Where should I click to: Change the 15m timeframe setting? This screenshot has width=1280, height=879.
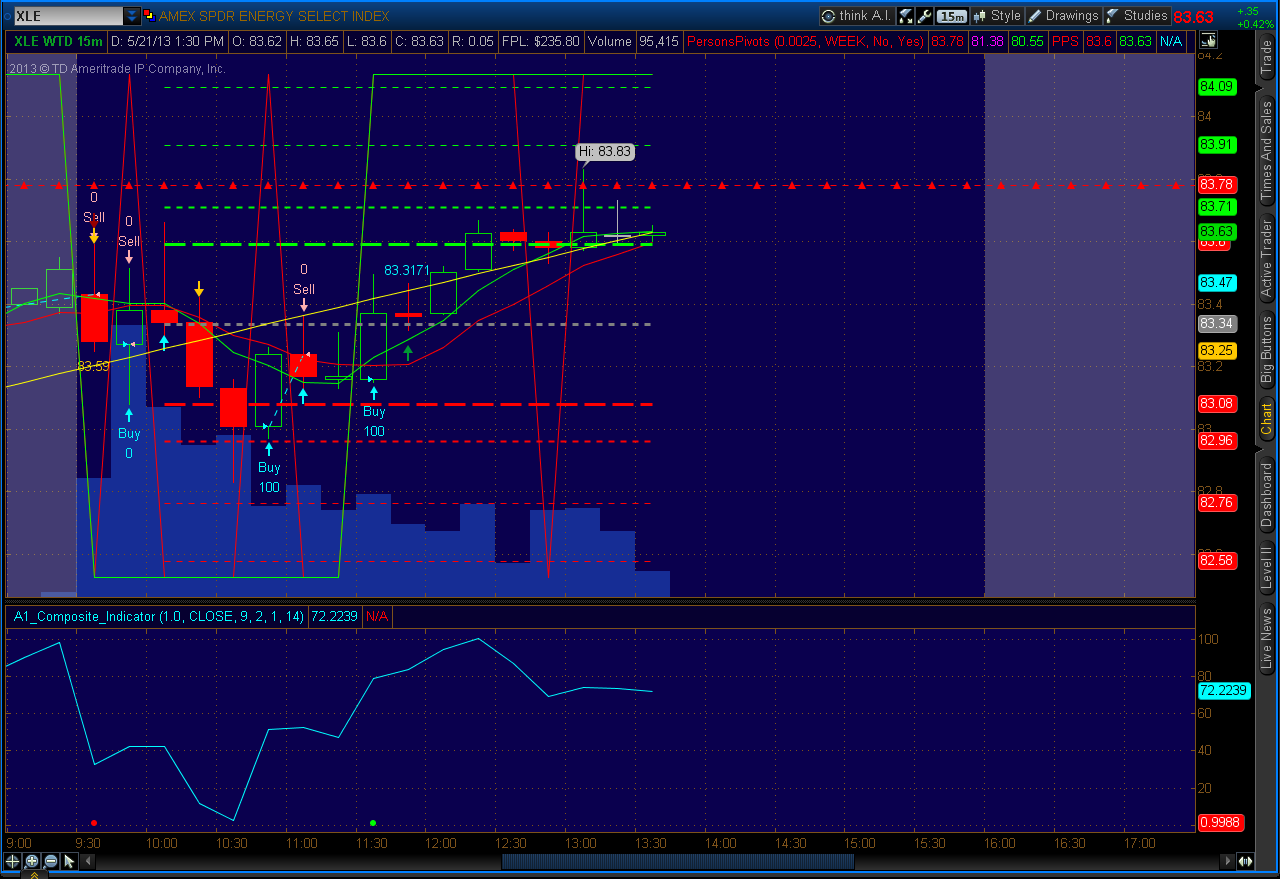pos(952,16)
